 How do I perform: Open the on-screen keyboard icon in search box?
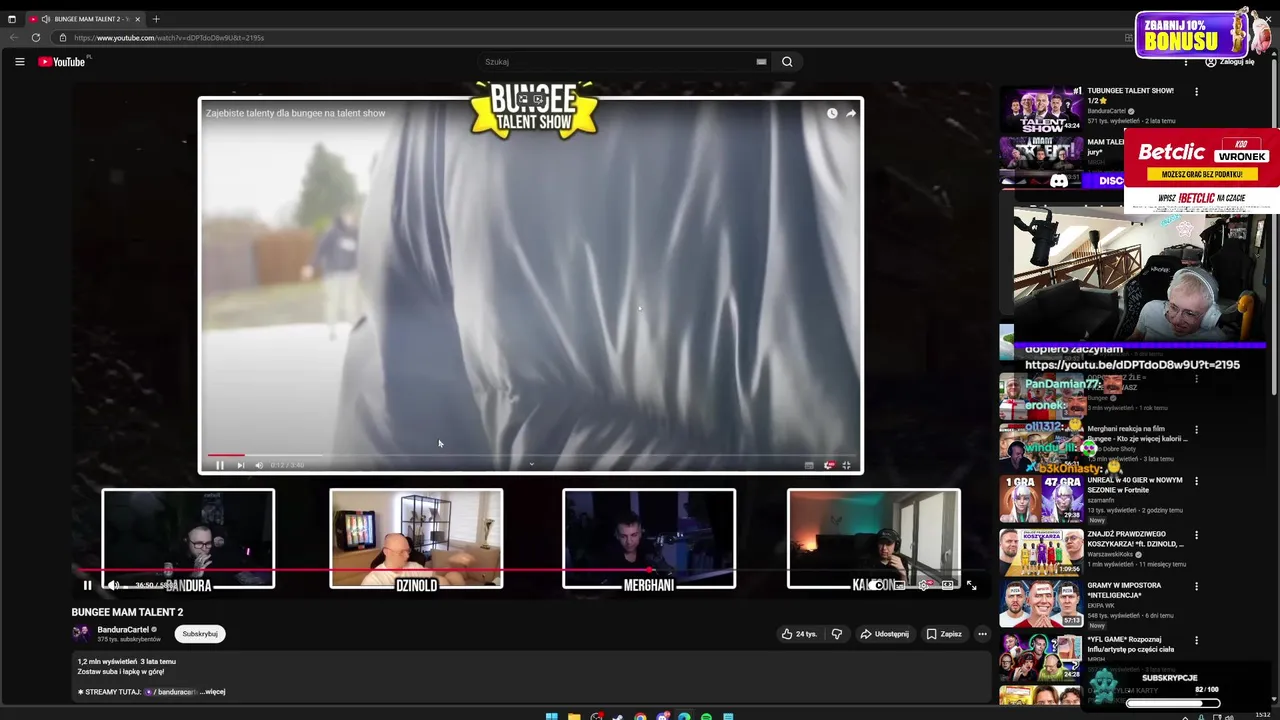(761, 62)
